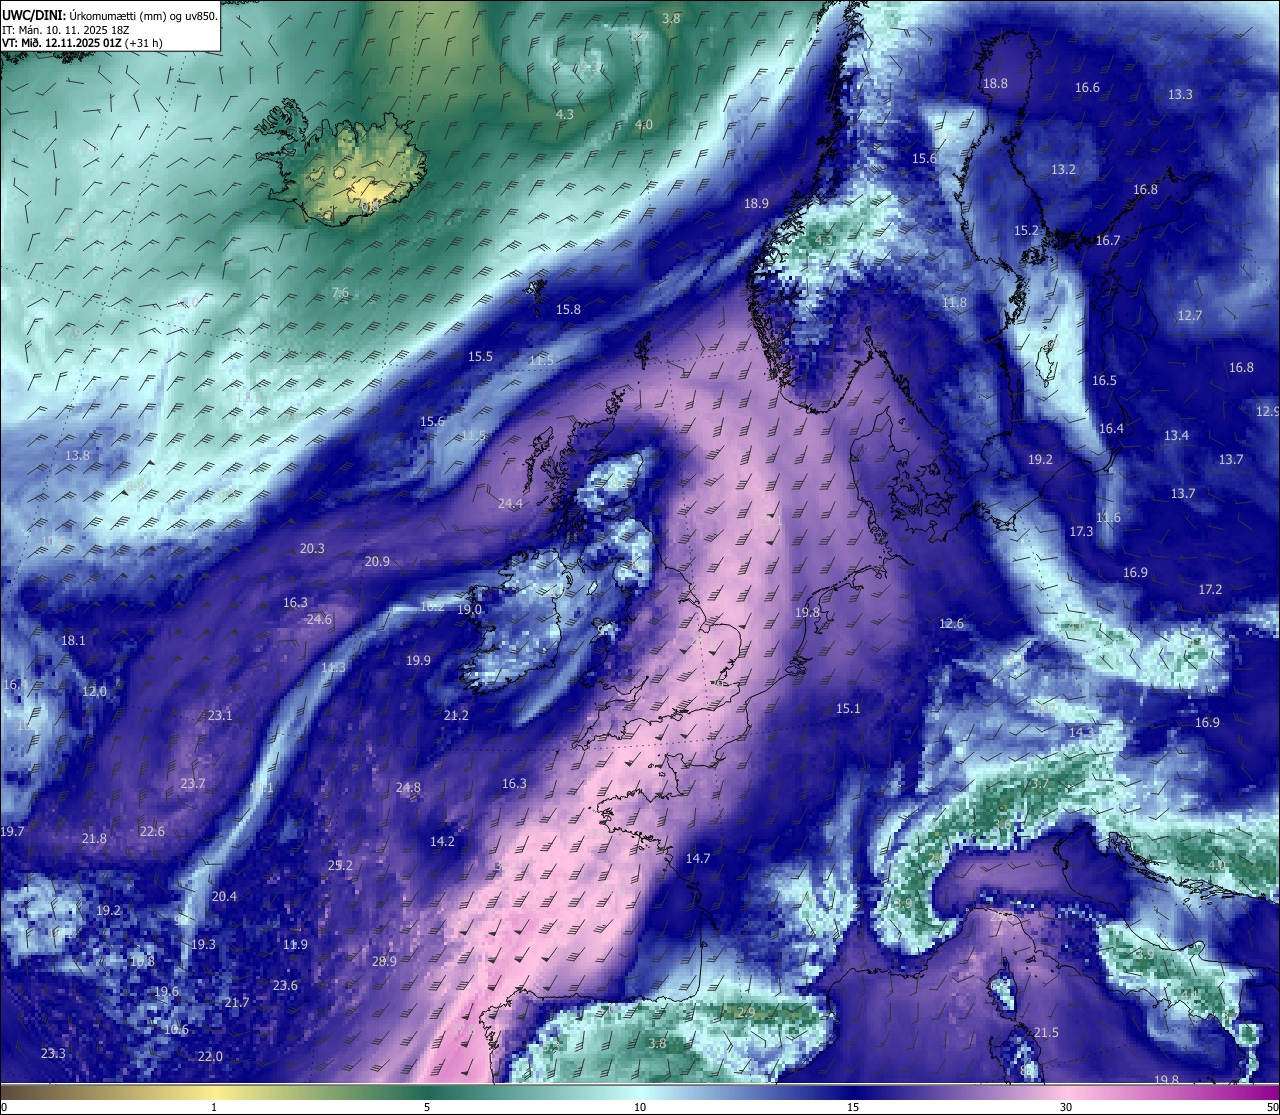This screenshot has height=1115, width=1280.
Task: Click the value label 15.1 over central Europe
Action: pyautogui.click(x=848, y=709)
